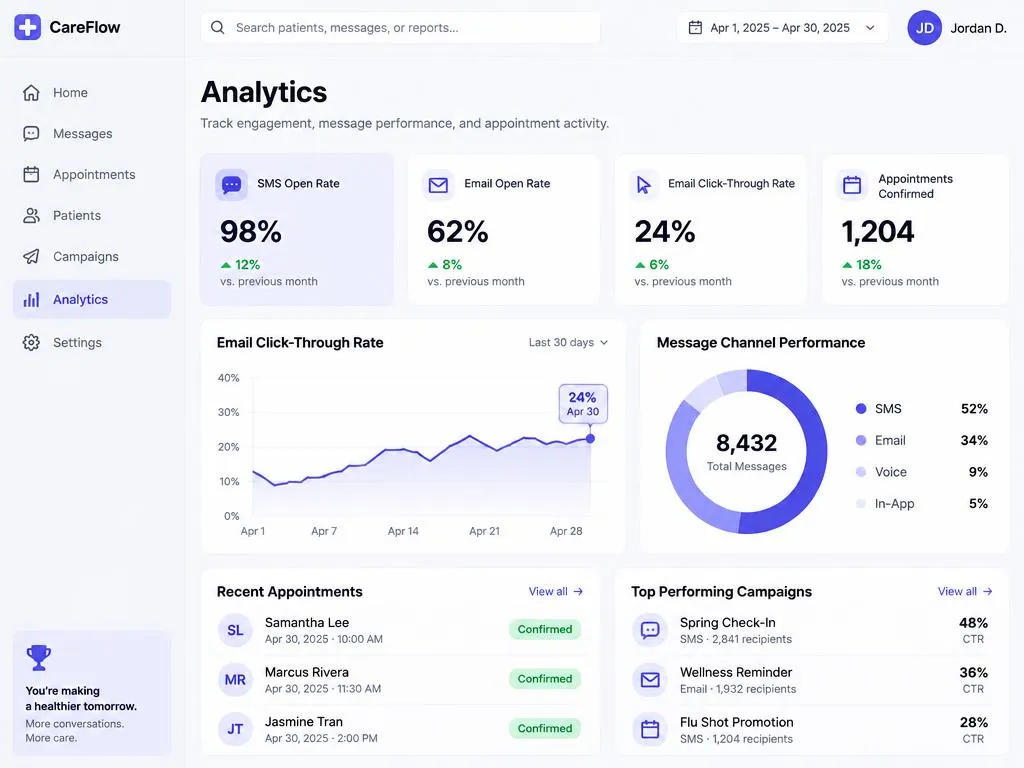Click the Email legend color dot
The height and width of the screenshot is (768, 1024).
[x=861, y=440]
